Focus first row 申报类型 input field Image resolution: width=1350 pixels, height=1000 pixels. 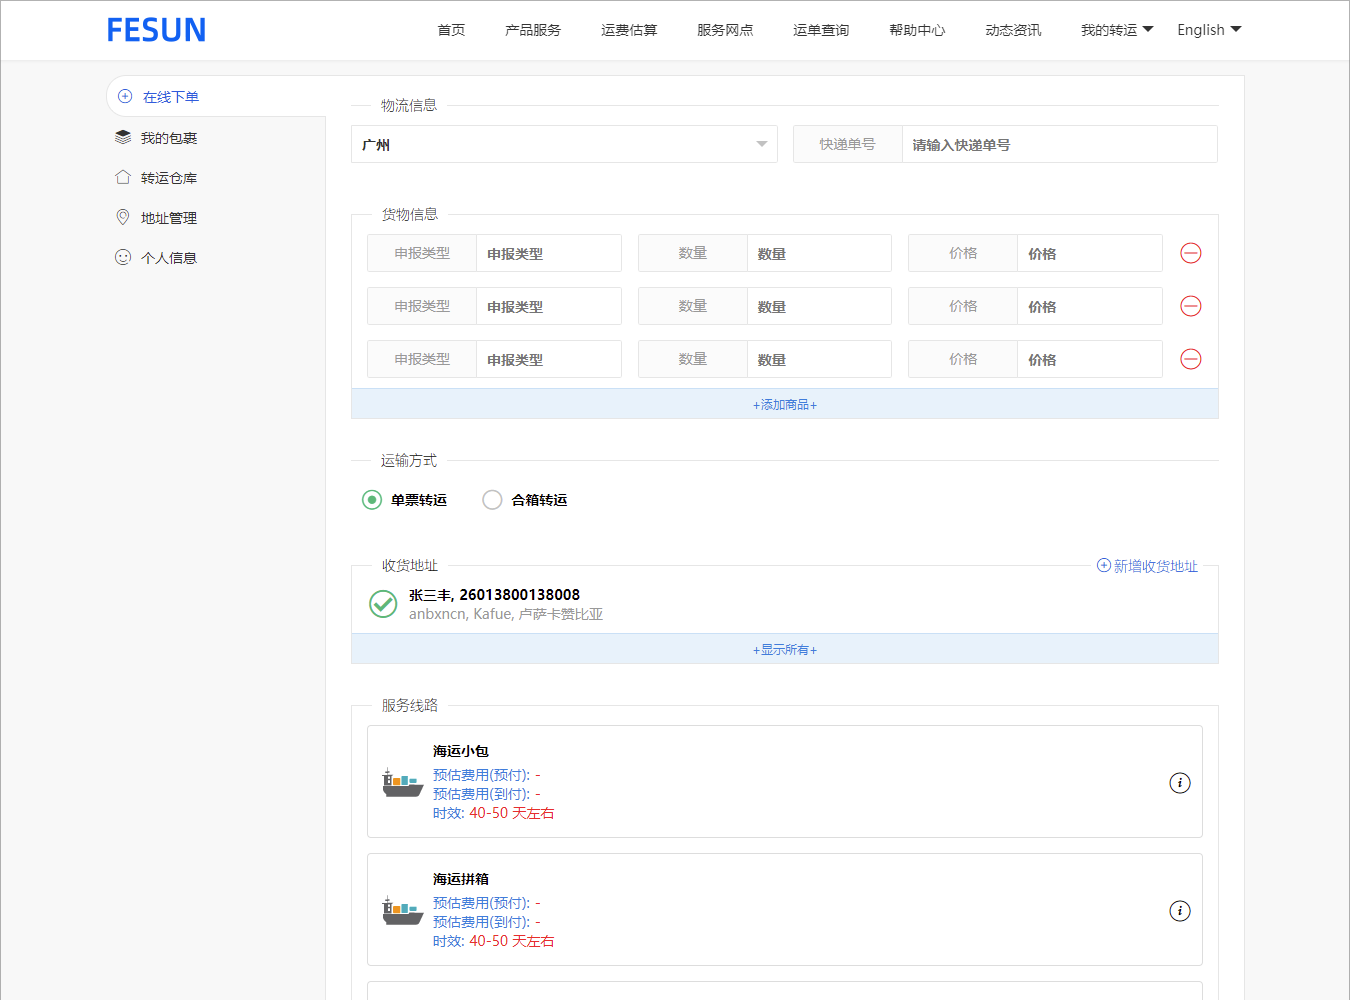click(549, 253)
